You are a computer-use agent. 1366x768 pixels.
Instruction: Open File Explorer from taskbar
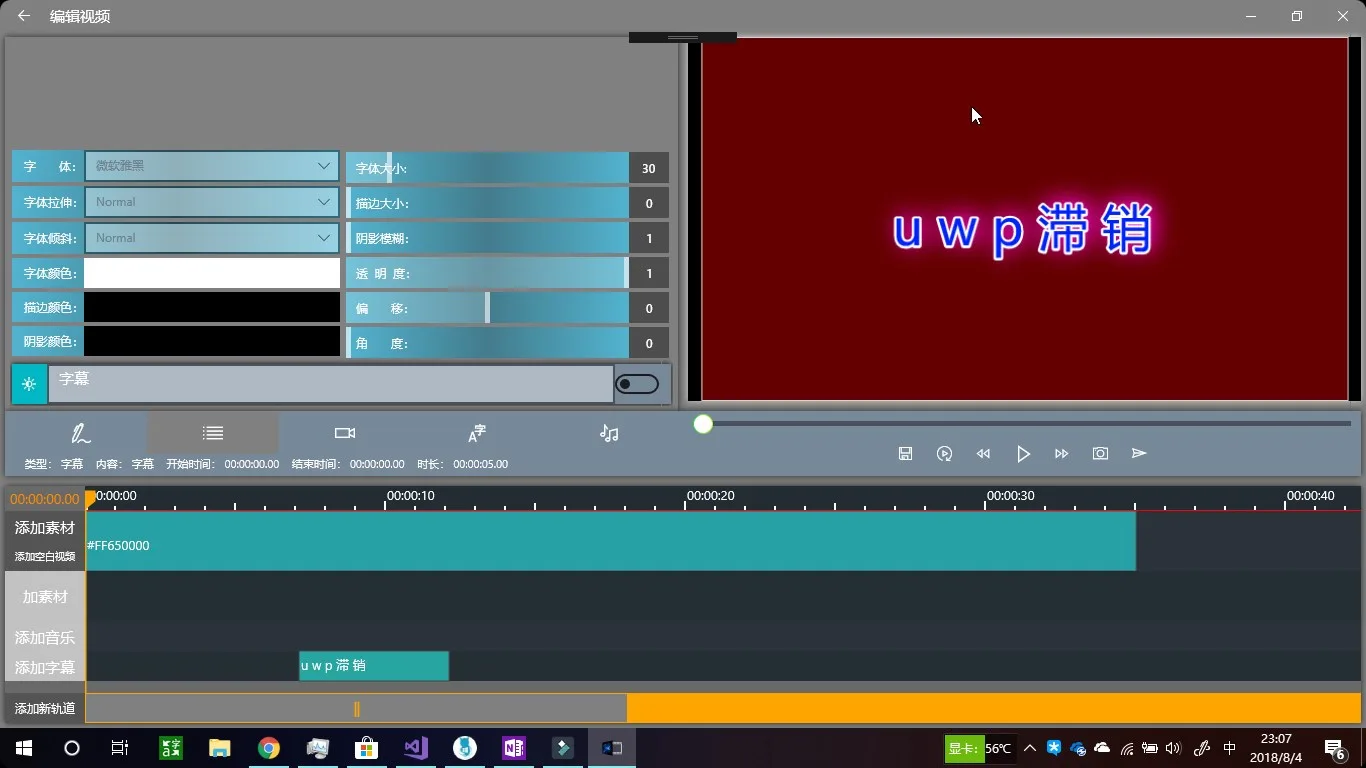(x=220, y=748)
